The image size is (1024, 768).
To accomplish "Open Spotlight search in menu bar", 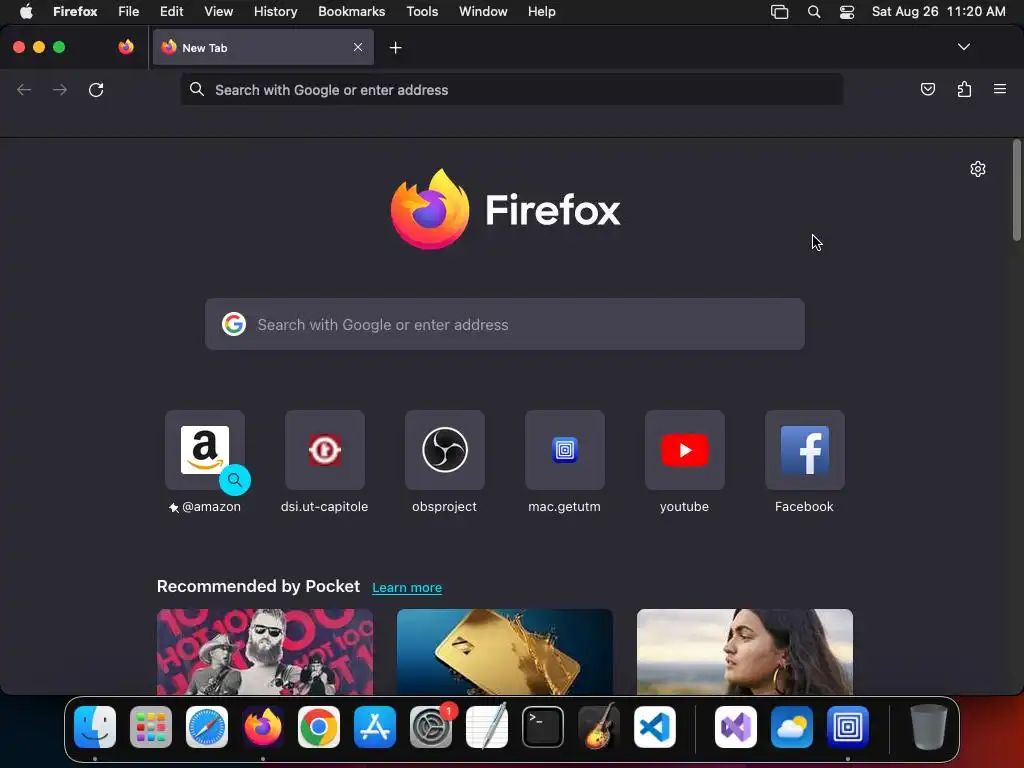I will pos(814,11).
